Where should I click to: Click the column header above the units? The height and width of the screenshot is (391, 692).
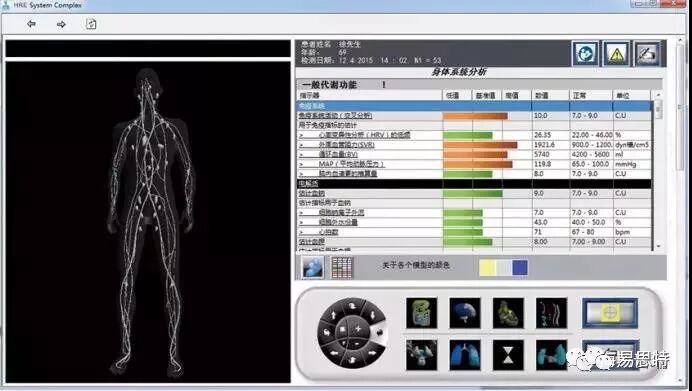pyautogui.click(x=632, y=95)
